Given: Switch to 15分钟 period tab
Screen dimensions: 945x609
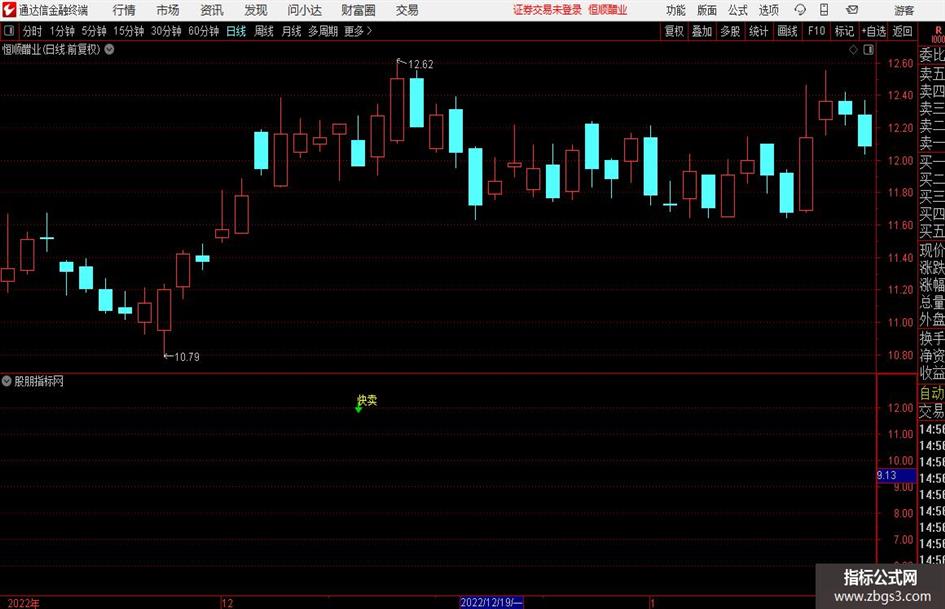Looking at the screenshot, I should [x=128, y=31].
